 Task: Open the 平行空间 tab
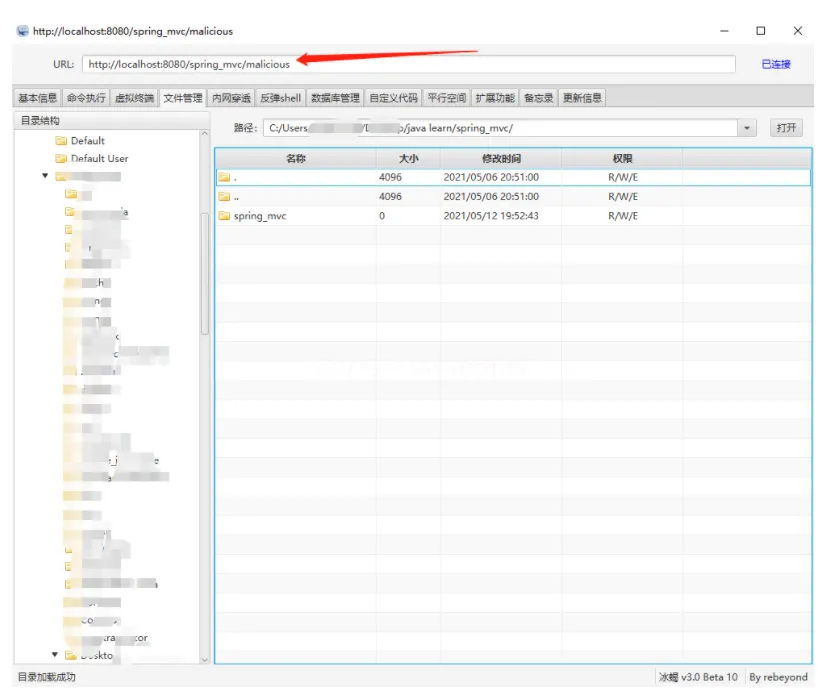[x=447, y=98]
